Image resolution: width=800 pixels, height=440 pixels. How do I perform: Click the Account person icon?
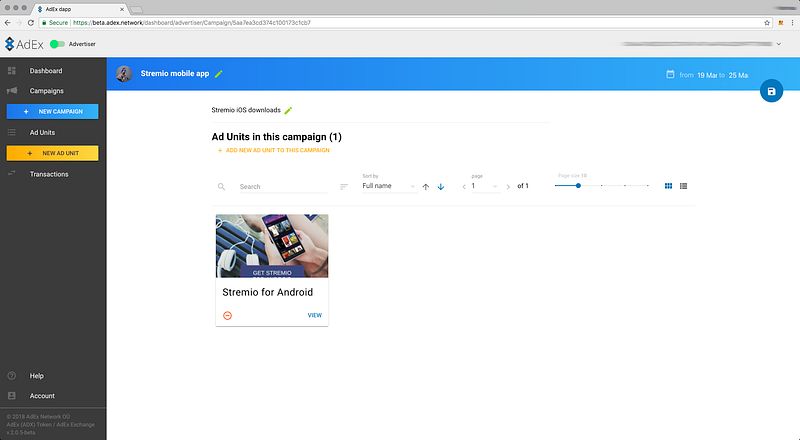click(x=12, y=396)
